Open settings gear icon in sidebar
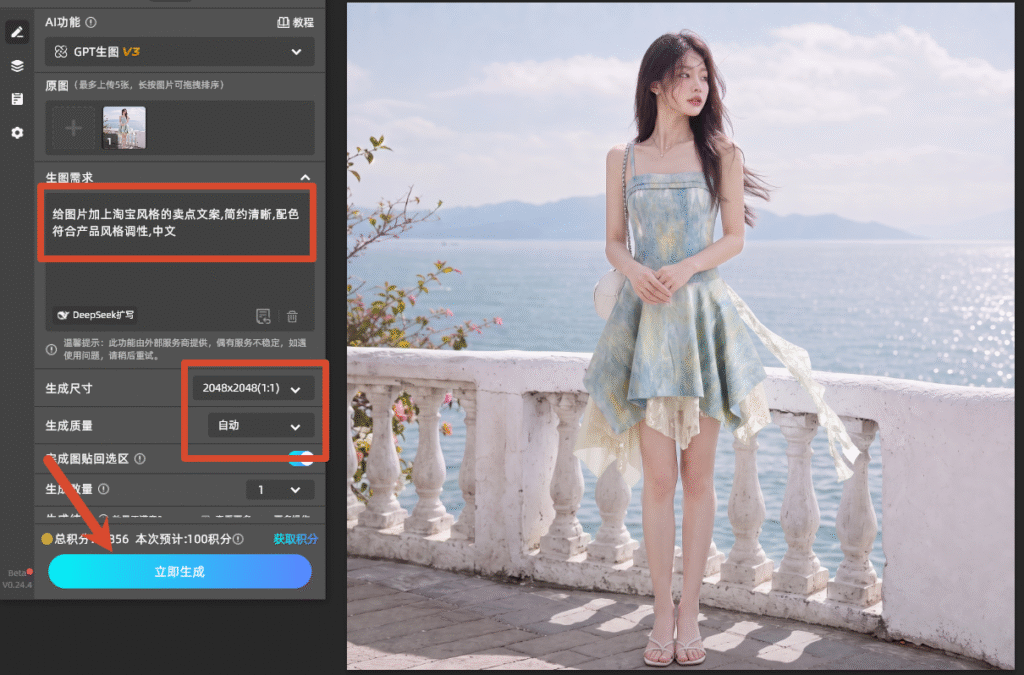 [x=17, y=133]
